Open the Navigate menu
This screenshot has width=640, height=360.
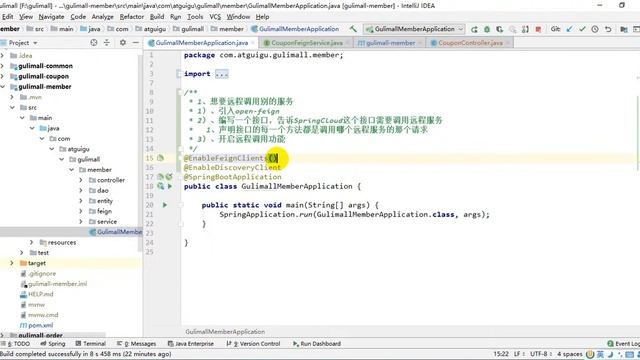click(51, 17)
